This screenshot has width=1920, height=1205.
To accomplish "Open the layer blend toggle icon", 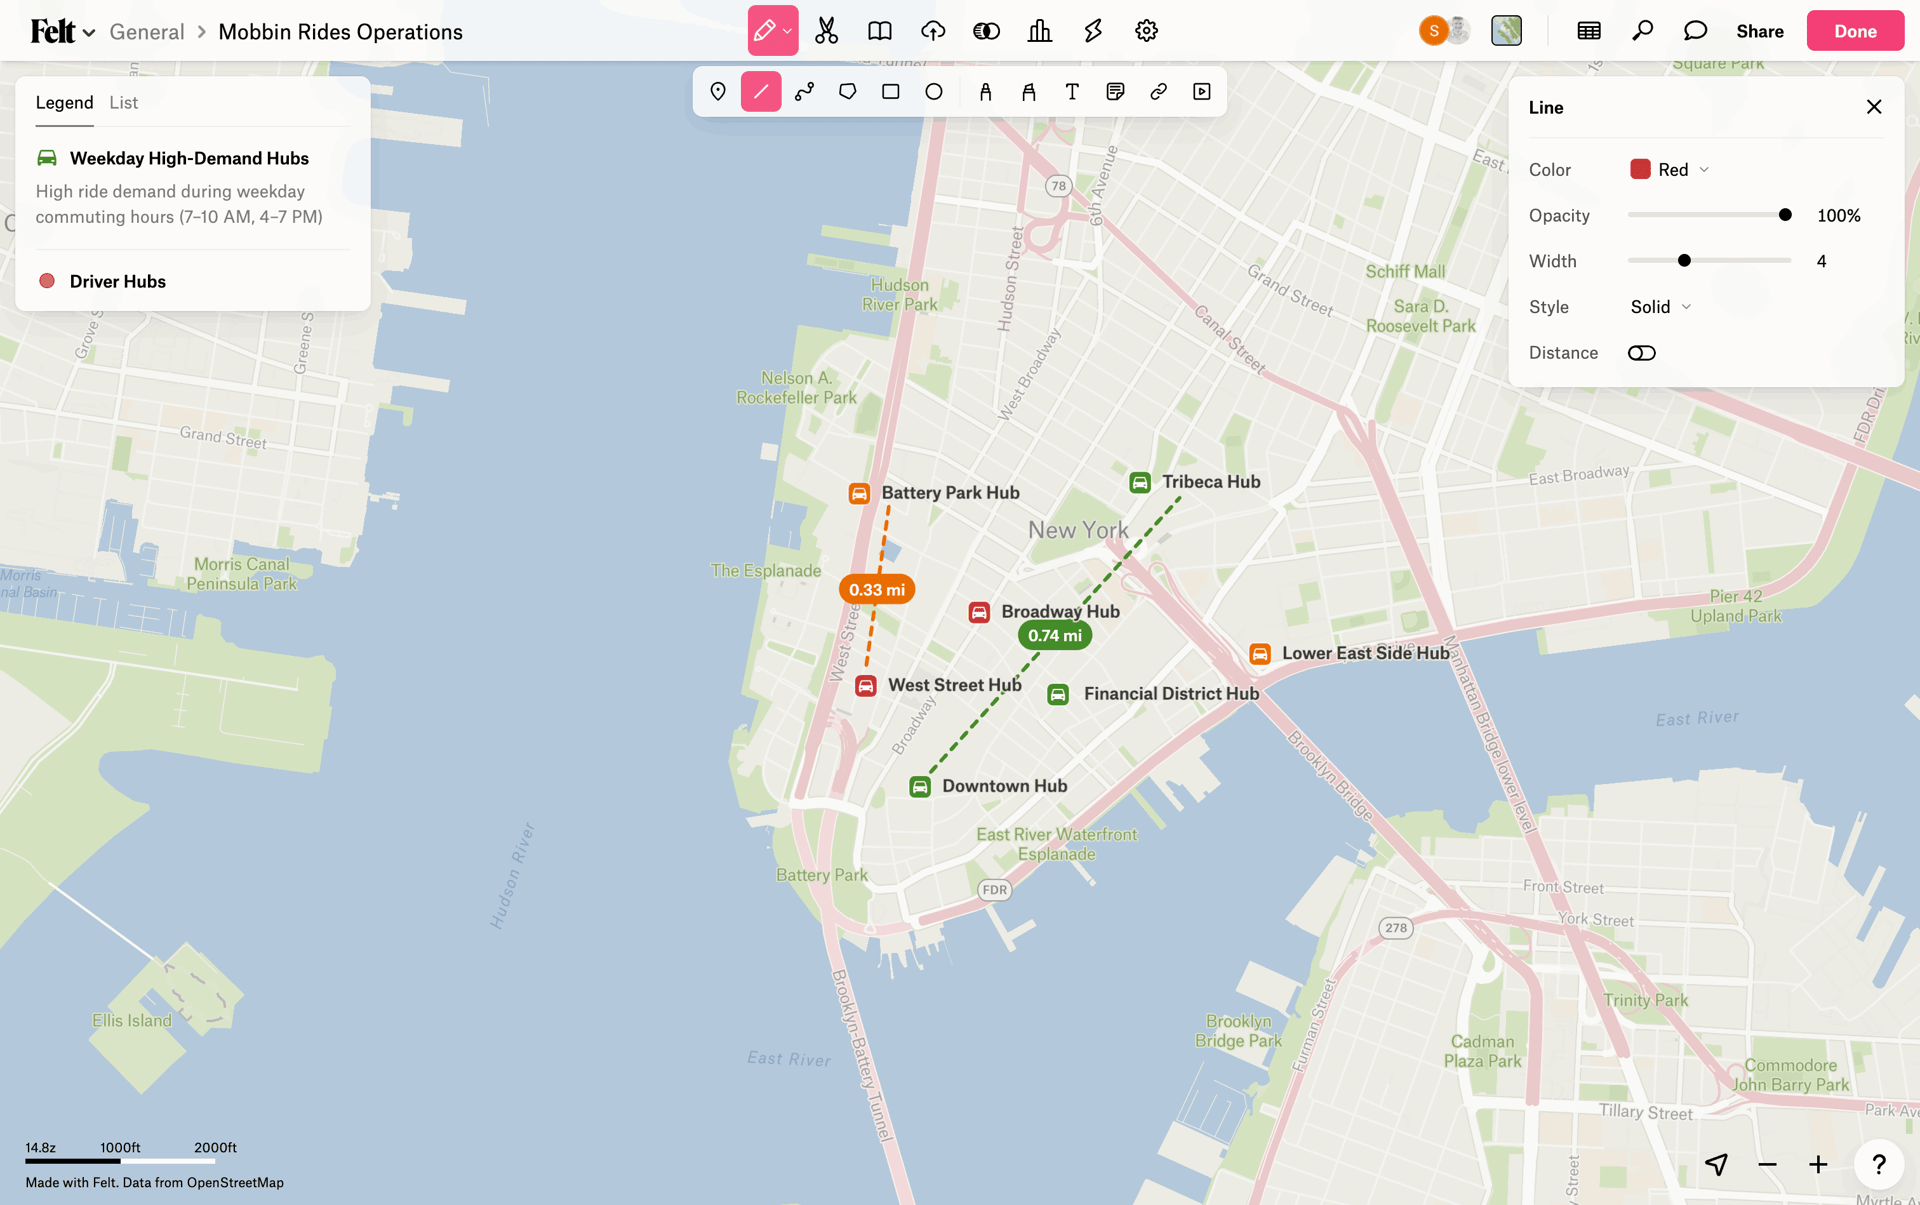I will coord(986,31).
